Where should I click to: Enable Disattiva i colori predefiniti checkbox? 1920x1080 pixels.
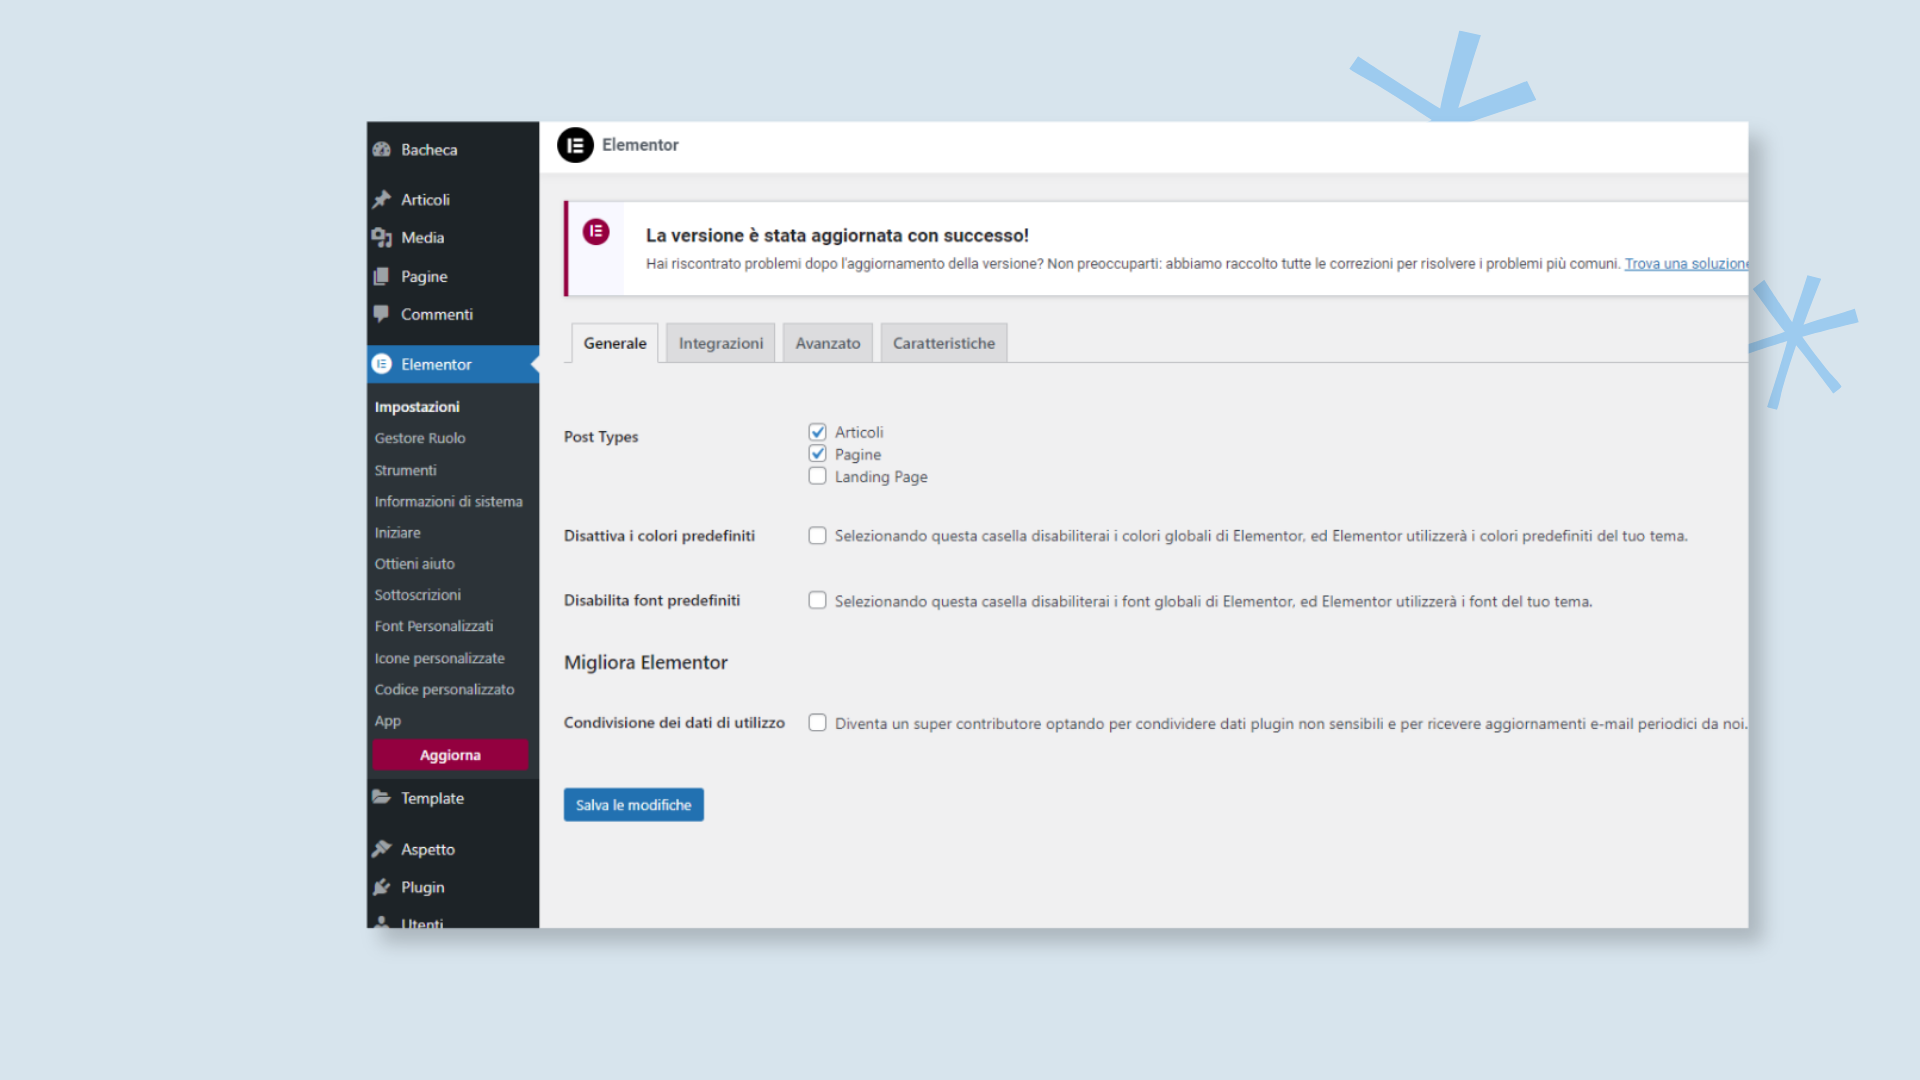click(818, 534)
